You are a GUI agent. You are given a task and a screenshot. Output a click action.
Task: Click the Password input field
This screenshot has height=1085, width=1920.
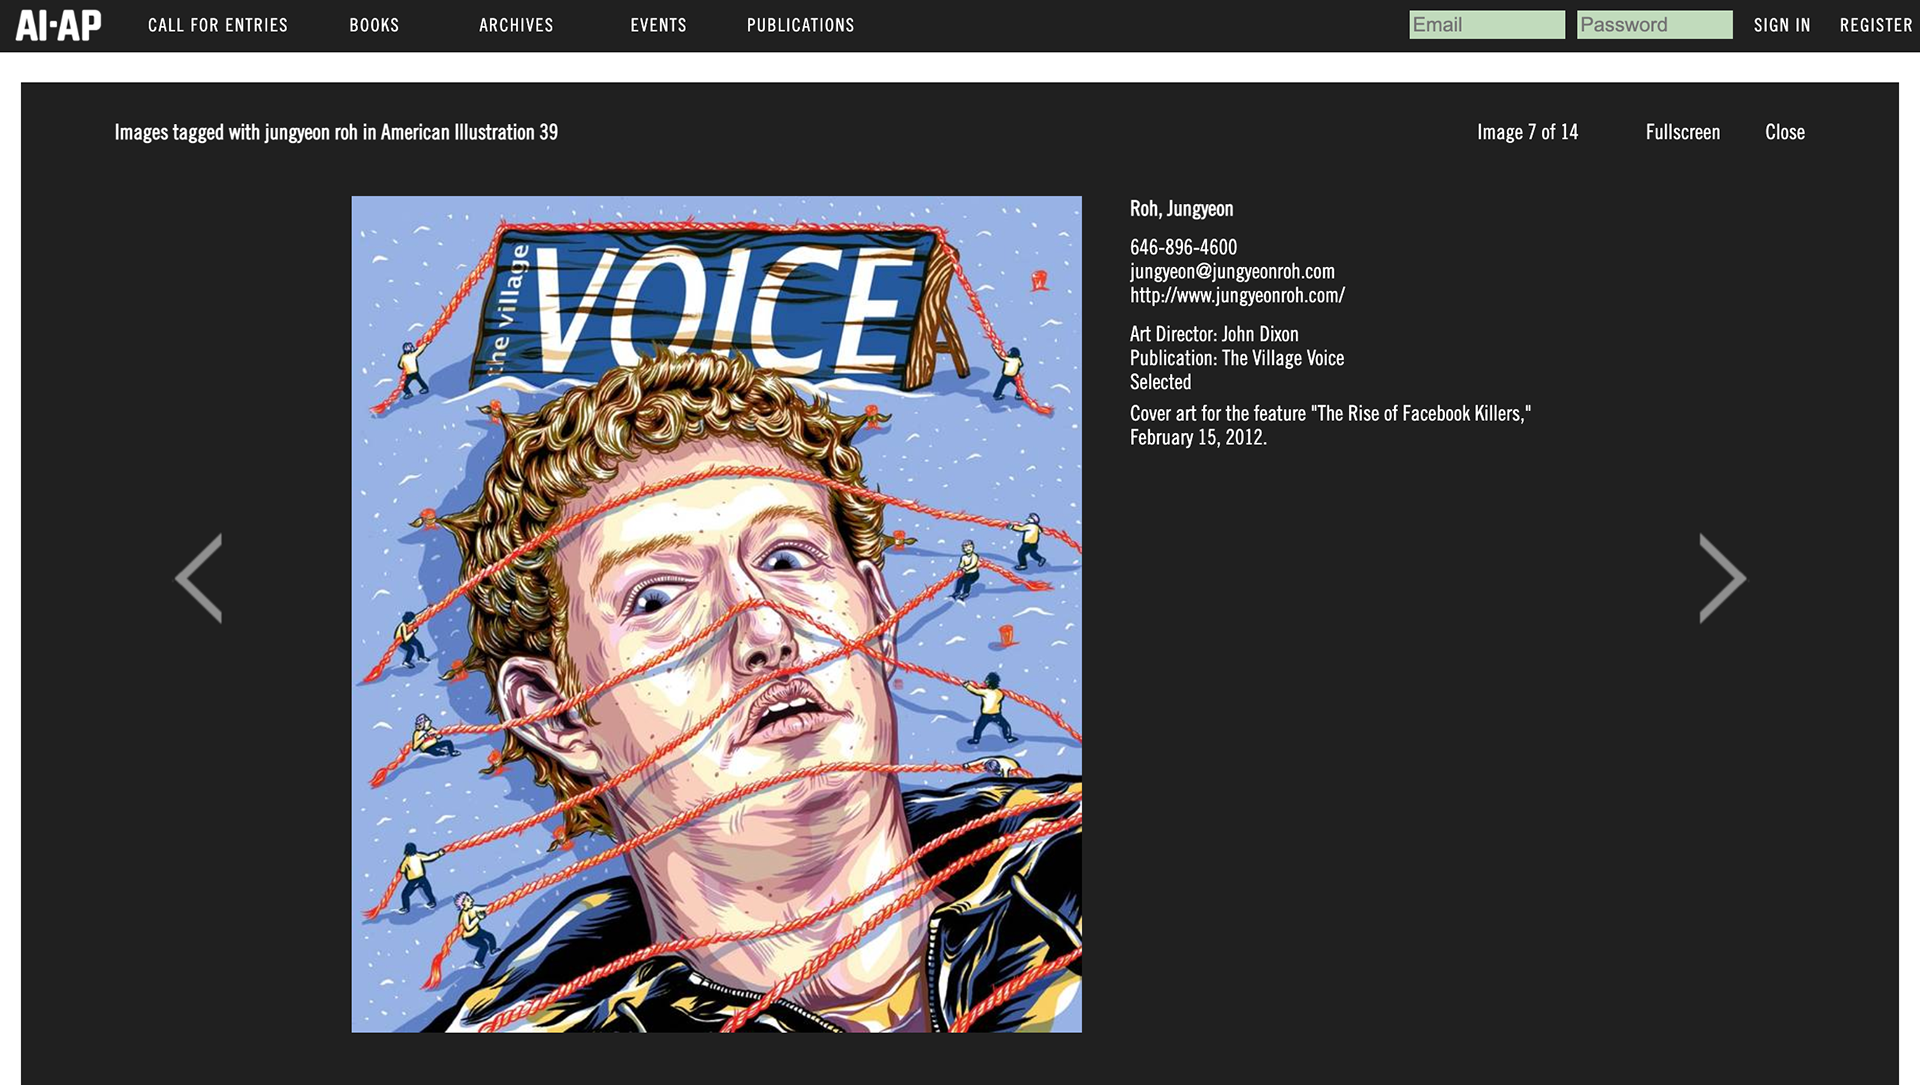[x=1654, y=25]
